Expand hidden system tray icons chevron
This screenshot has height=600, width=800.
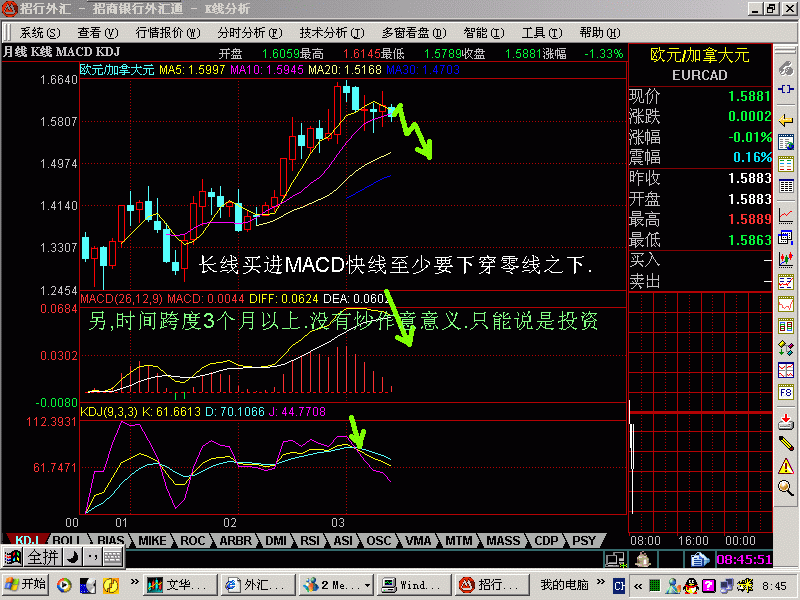coord(638,586)
